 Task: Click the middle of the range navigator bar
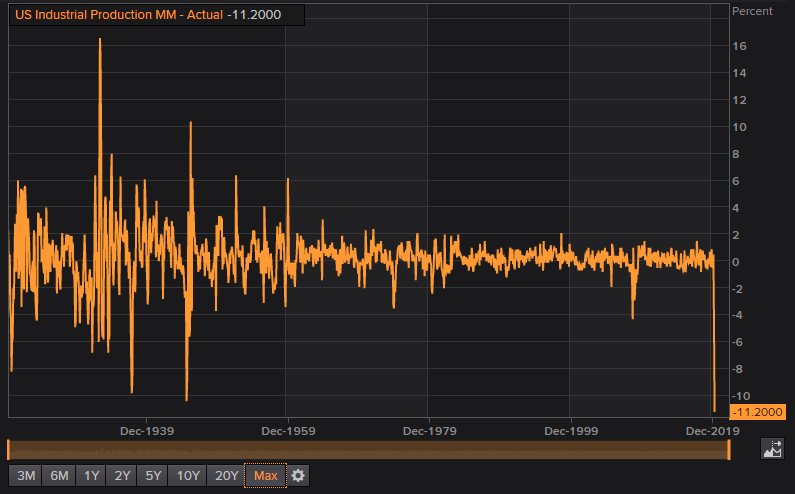click(368, 450)
